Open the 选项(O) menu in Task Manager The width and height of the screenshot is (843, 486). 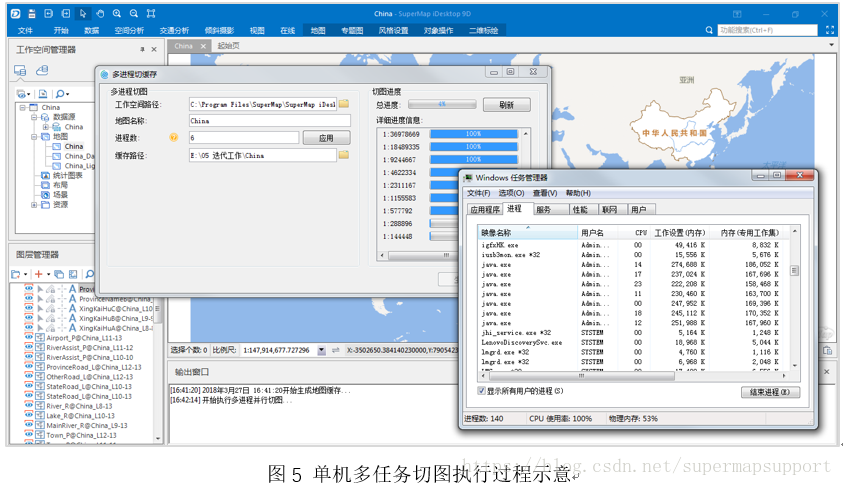click(511, 193)
